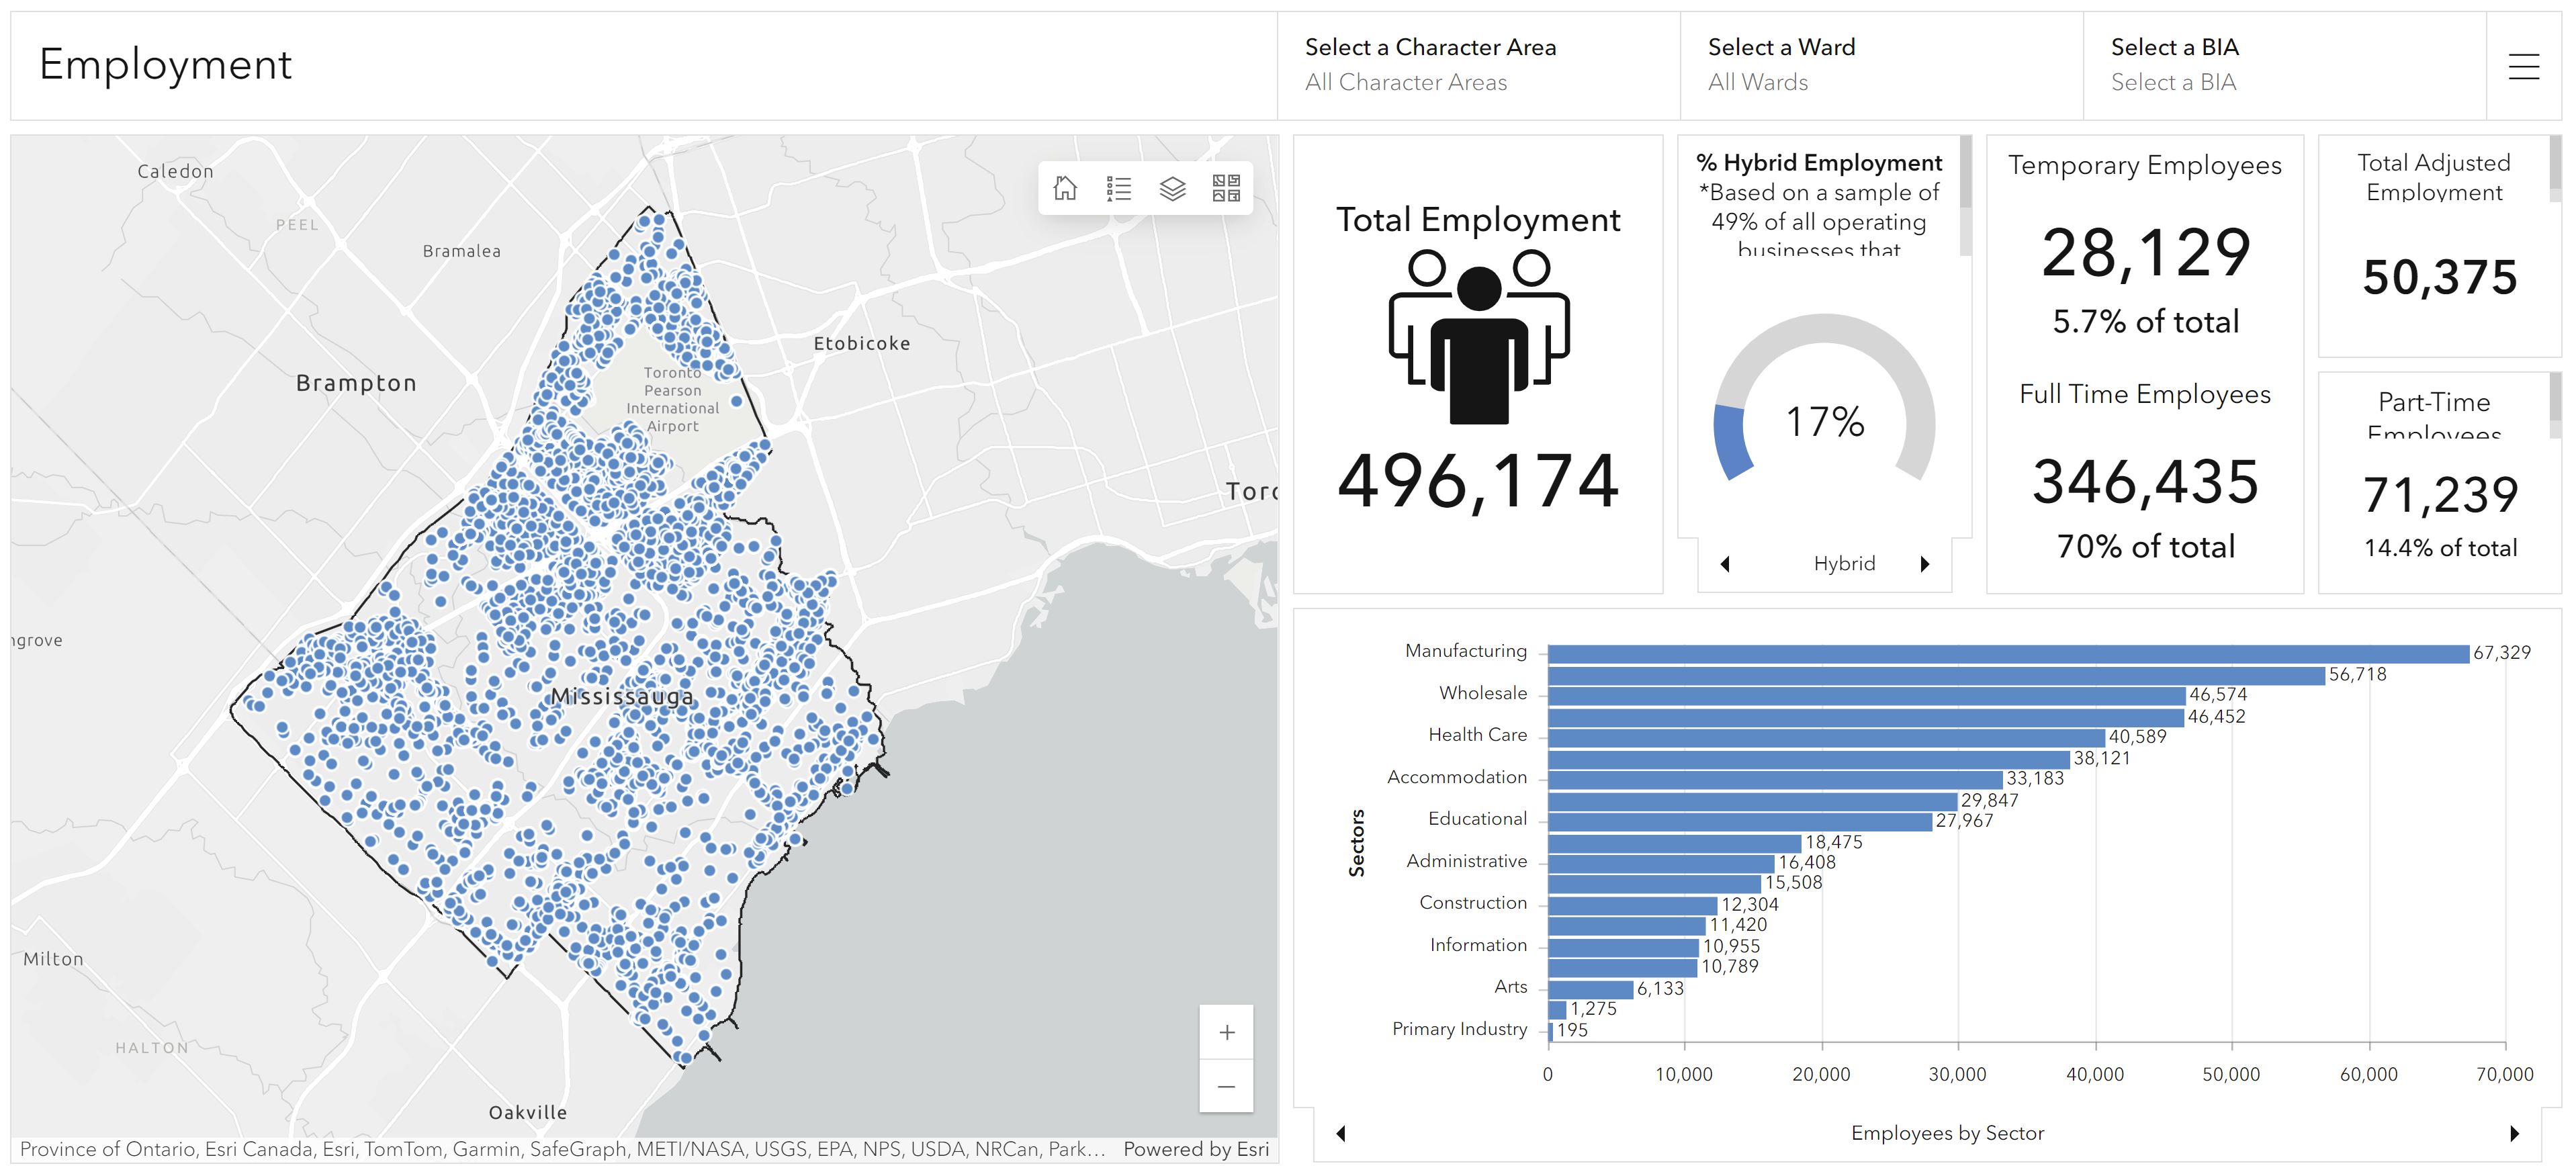Go to next hybrid gauge view arrow
This screenshot has width=2576, height=1176.
(1924, 564)
